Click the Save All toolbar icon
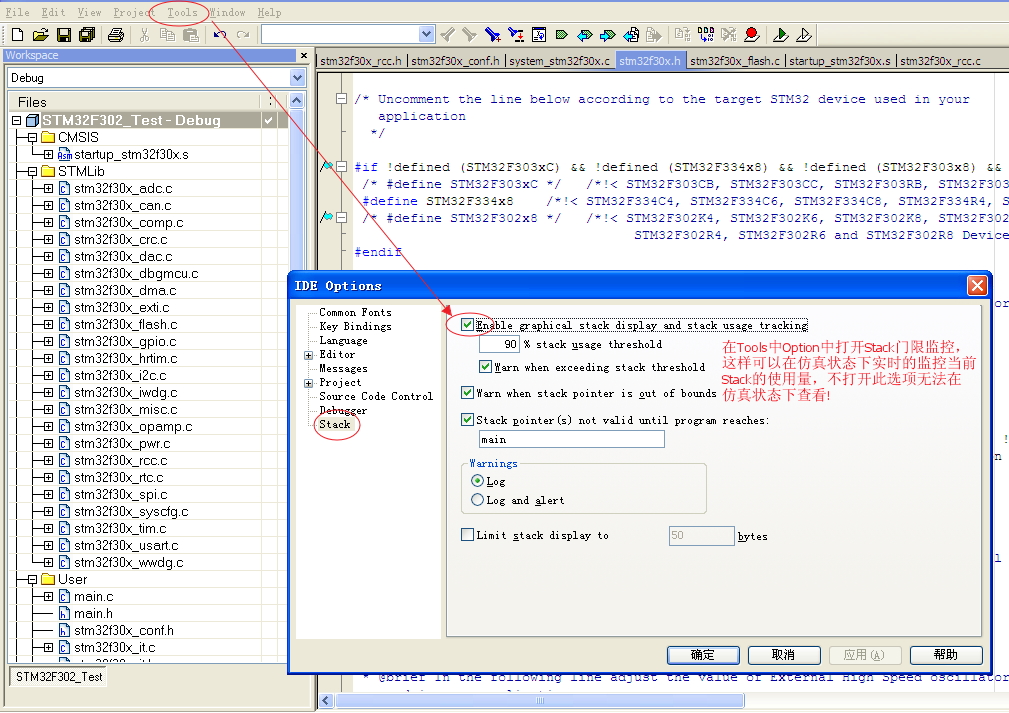Image resolution: width=1009 pixels, height=713 pixels. [87, 35]
